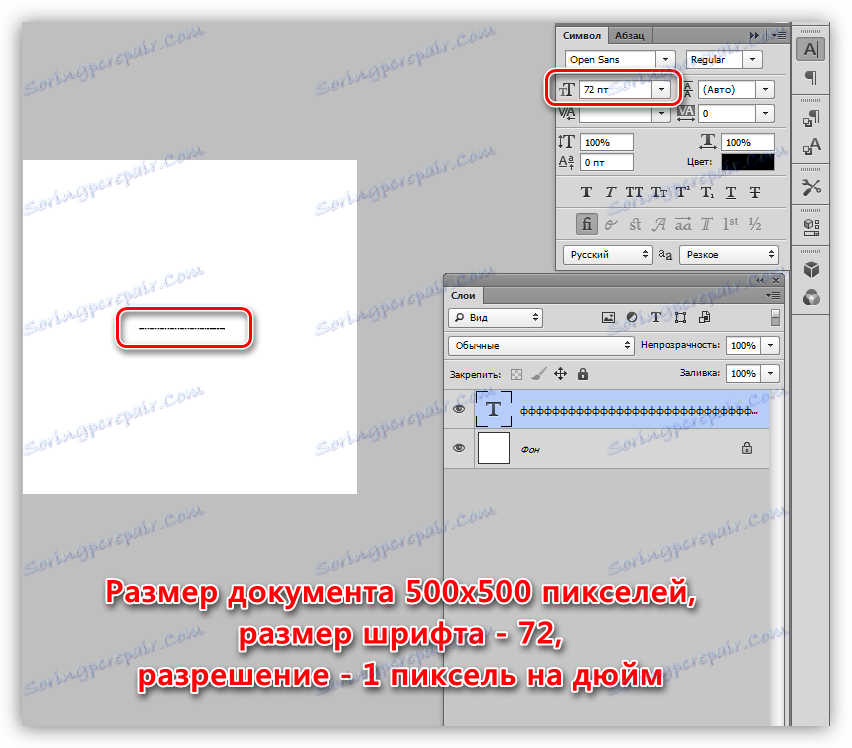Open Properties panel icon in dock

point(811,227)
